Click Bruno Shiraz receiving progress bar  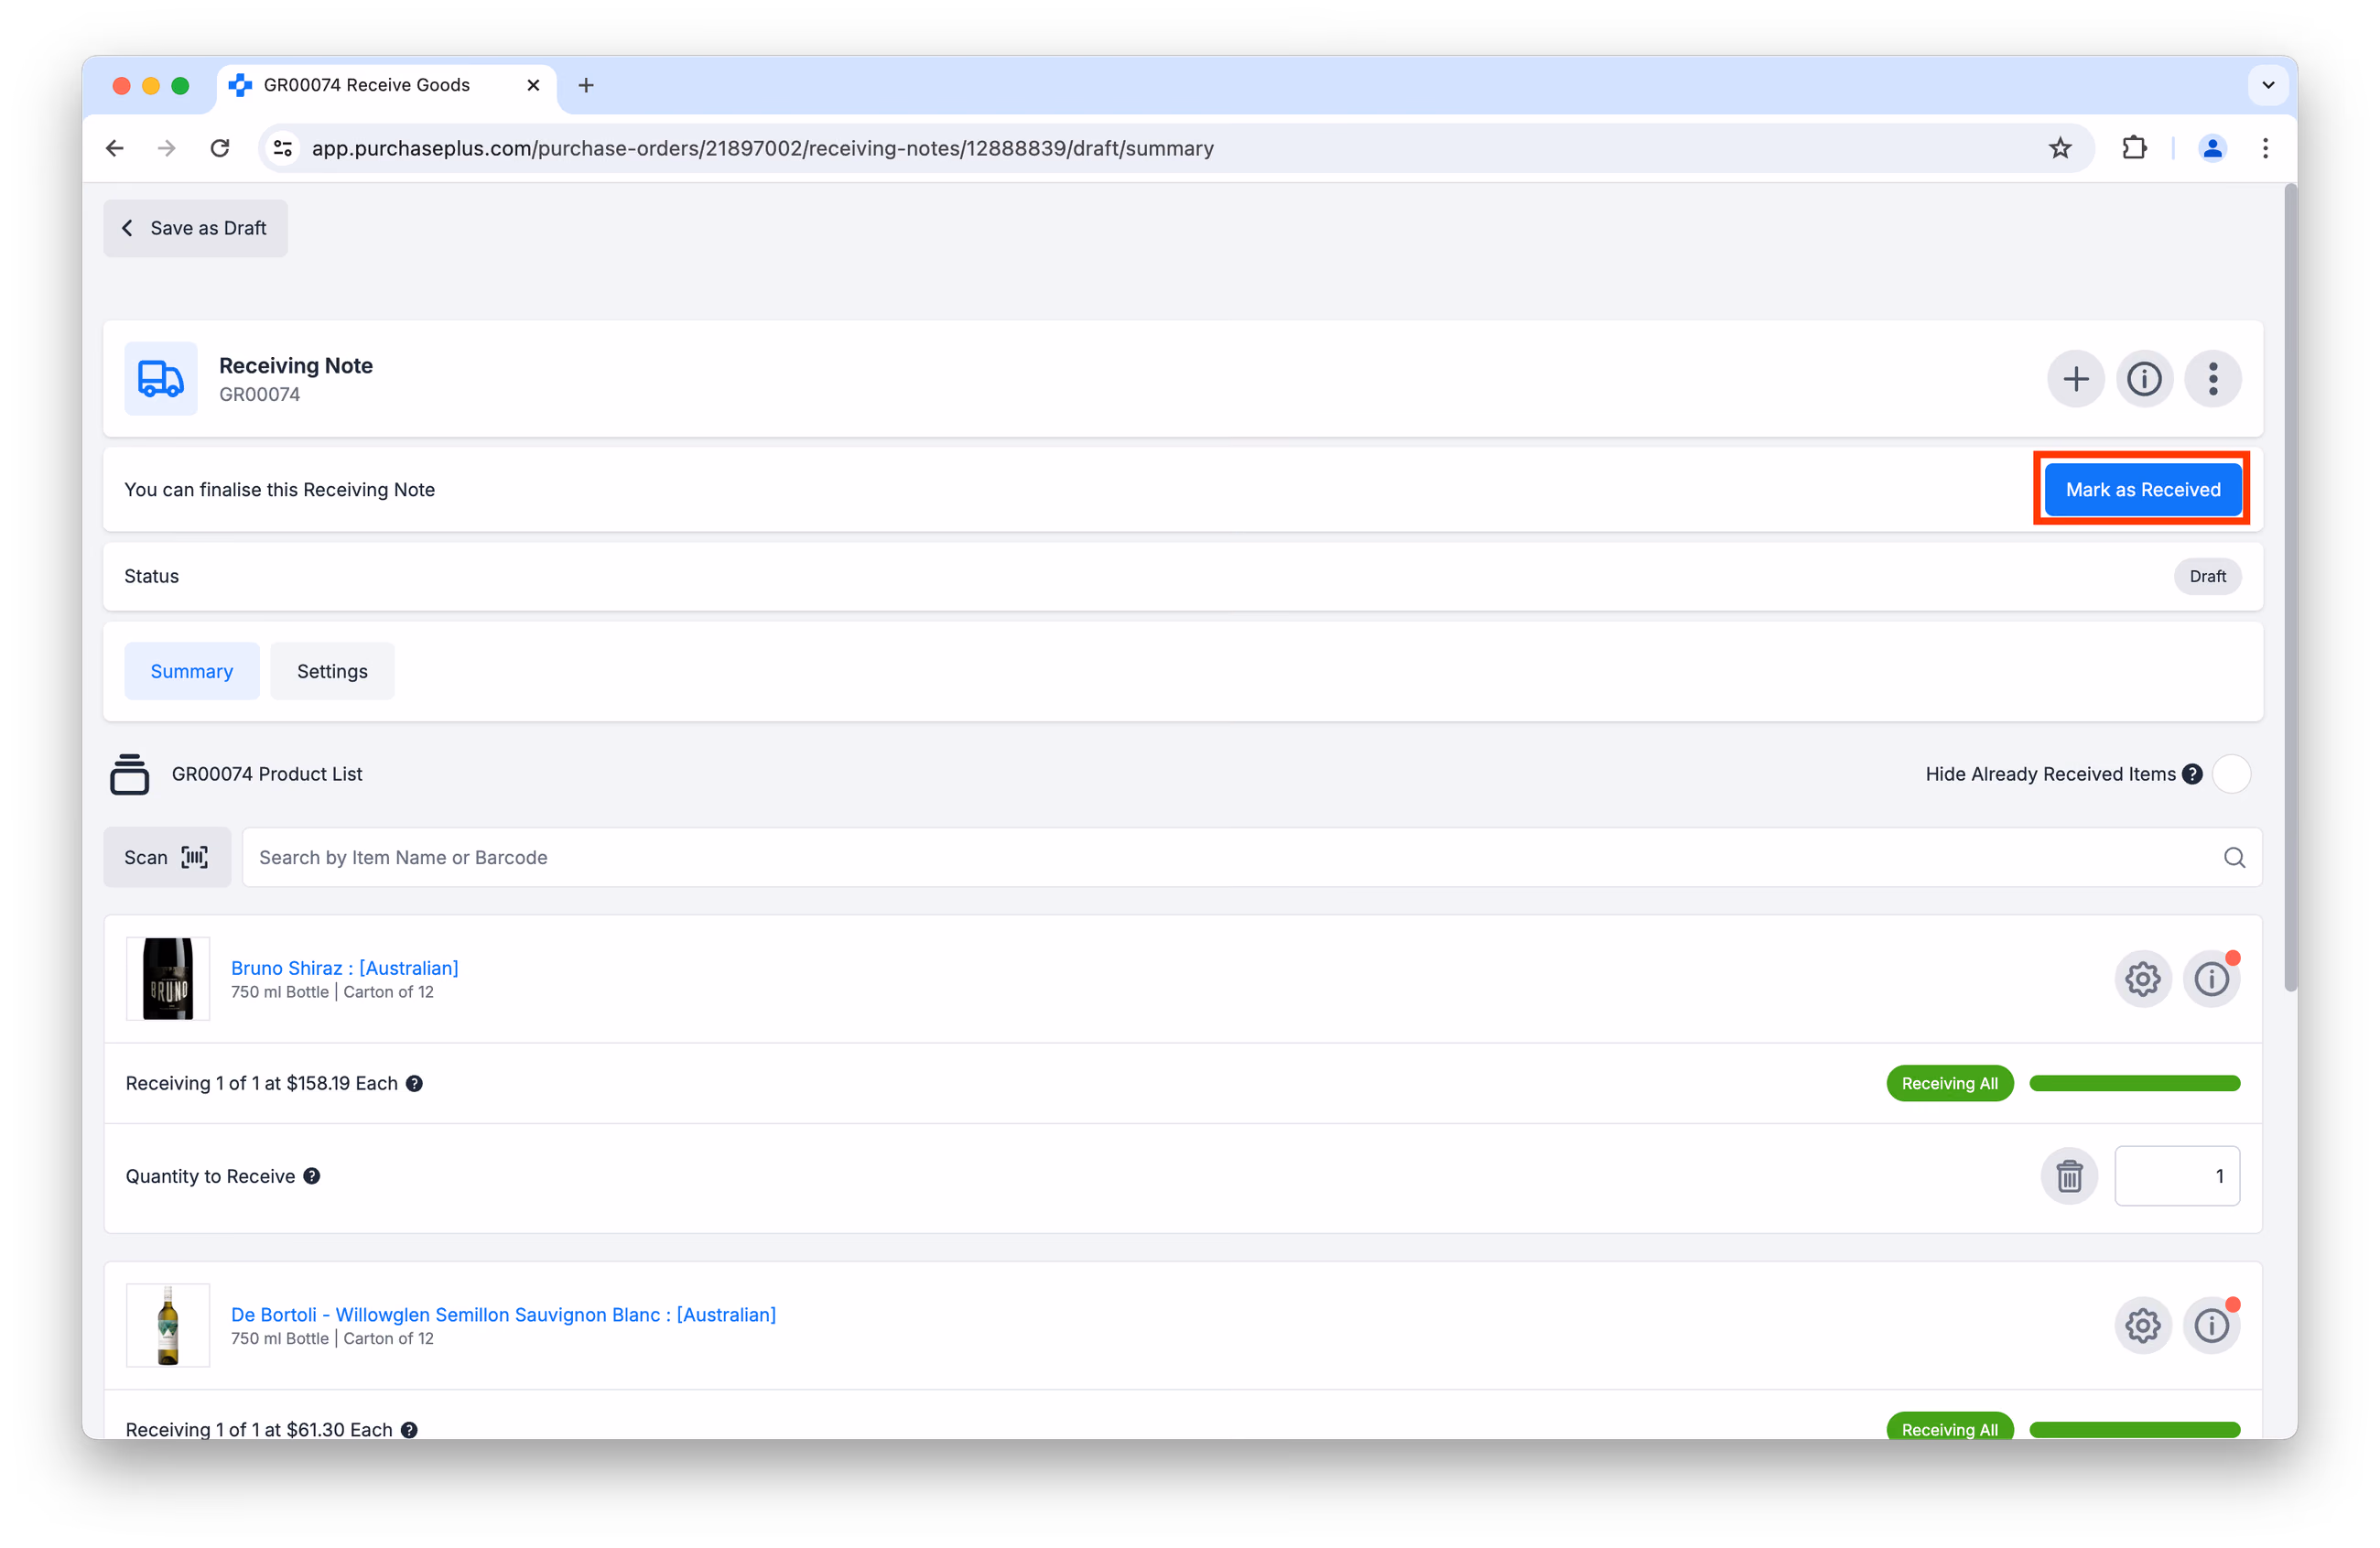tap(2134, 1083)
